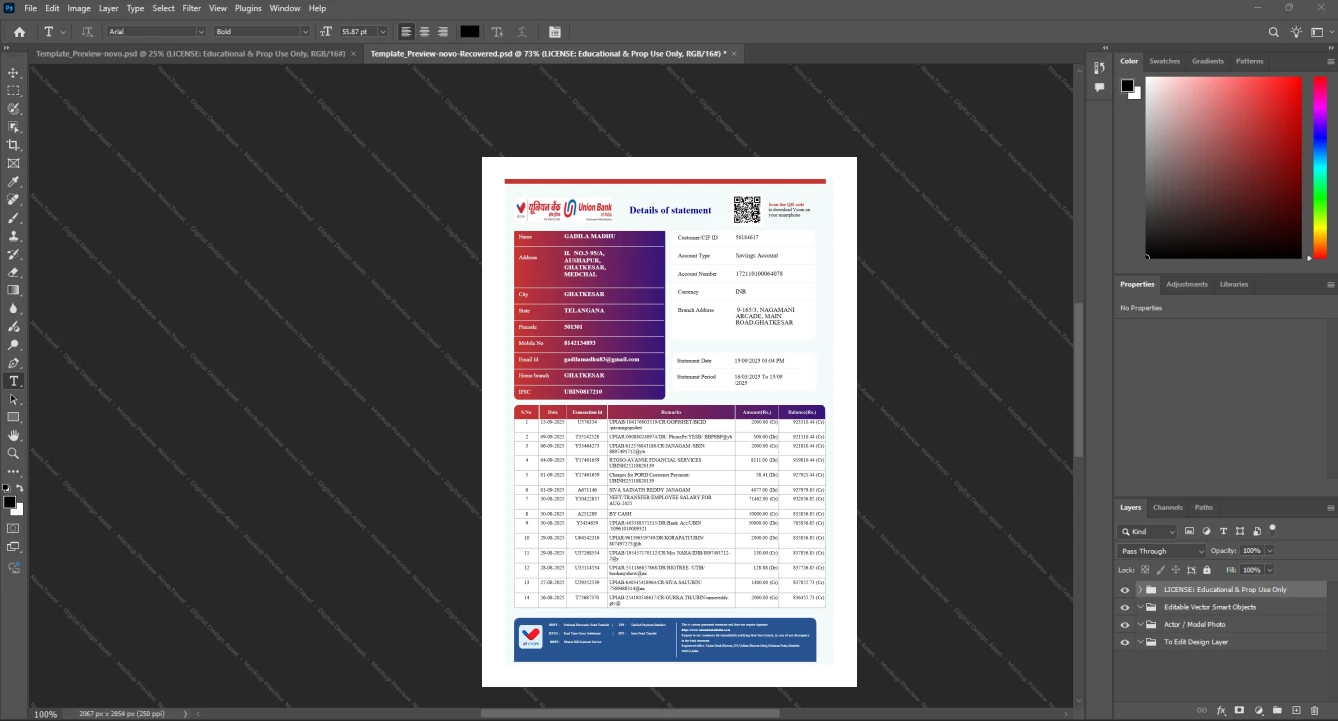
Task: Open the File menu
Action: click(x=30, y=8)
